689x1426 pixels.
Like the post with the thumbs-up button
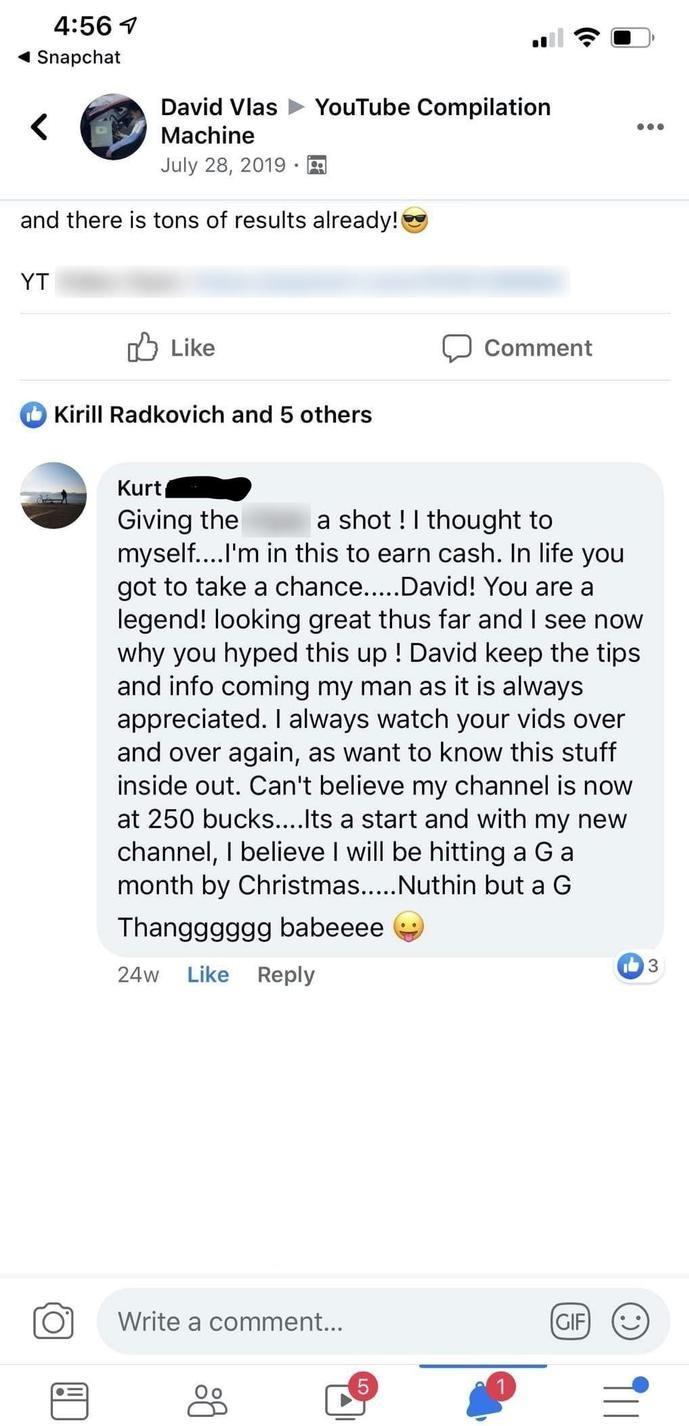click(172, 347)
